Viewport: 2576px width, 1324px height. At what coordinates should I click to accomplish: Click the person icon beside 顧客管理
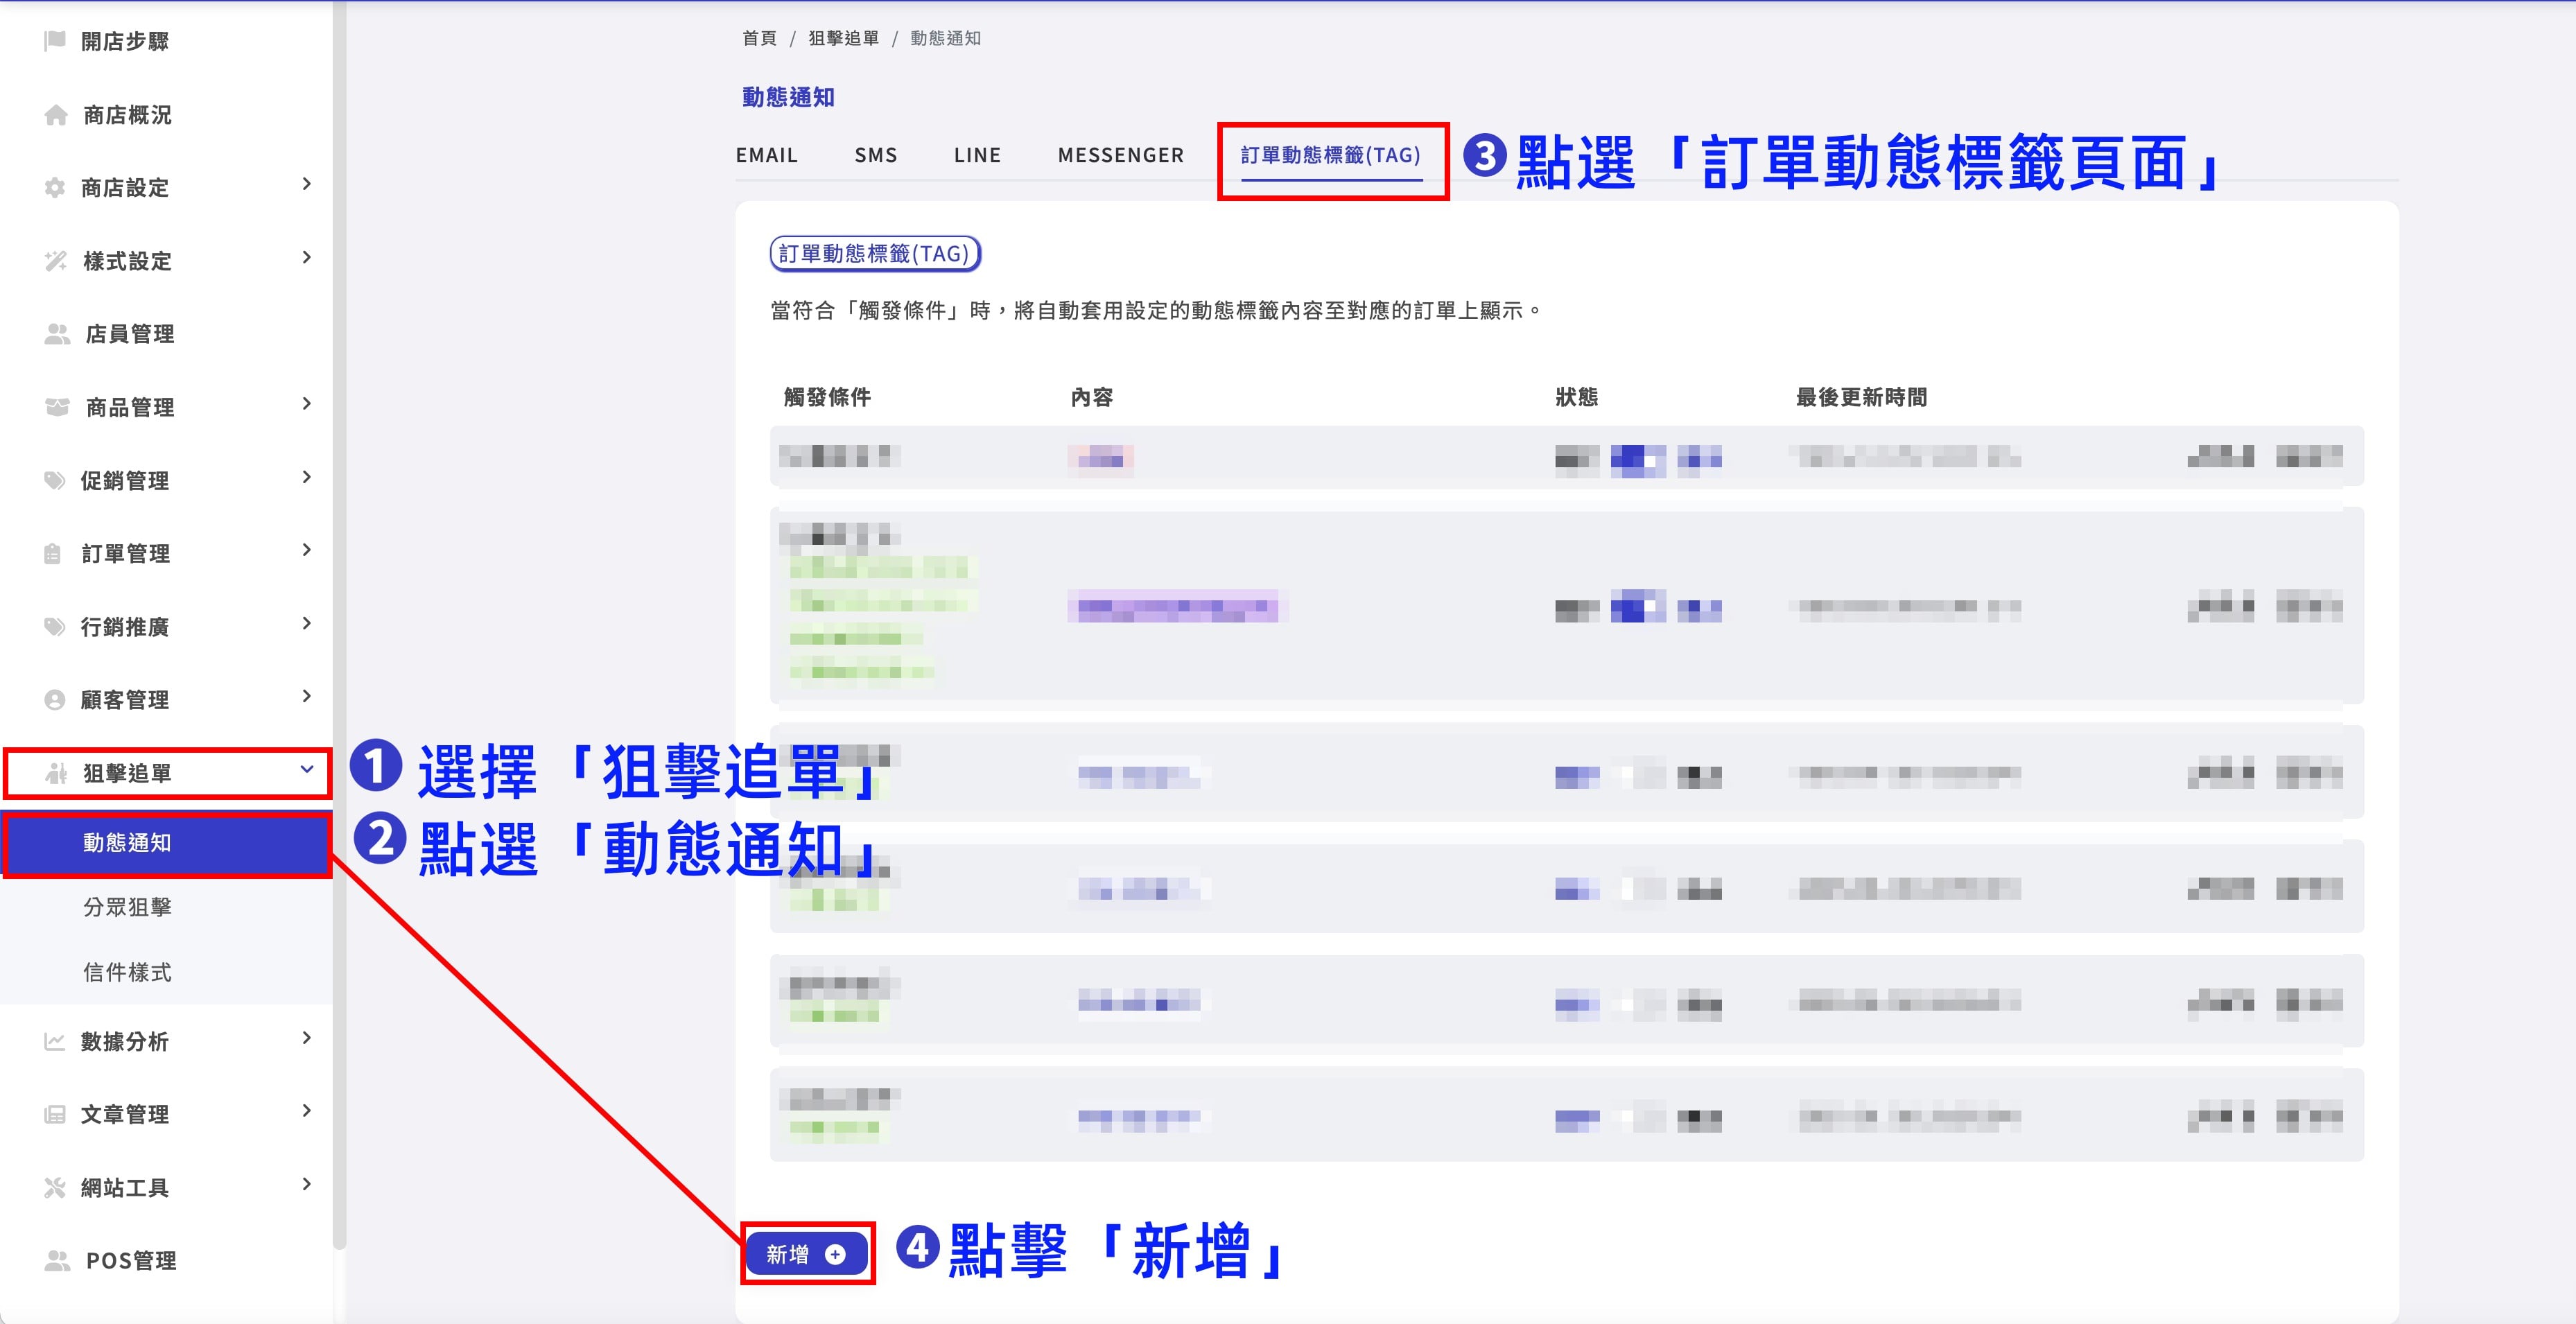[55, 700]
